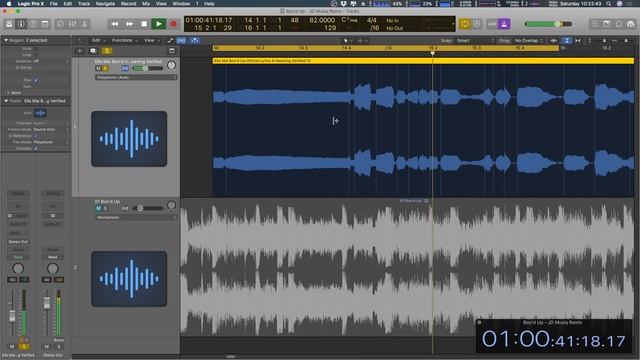Click the Stop transport button
The height and width of the screenshot is (360, 640).
tap(144, 24)
